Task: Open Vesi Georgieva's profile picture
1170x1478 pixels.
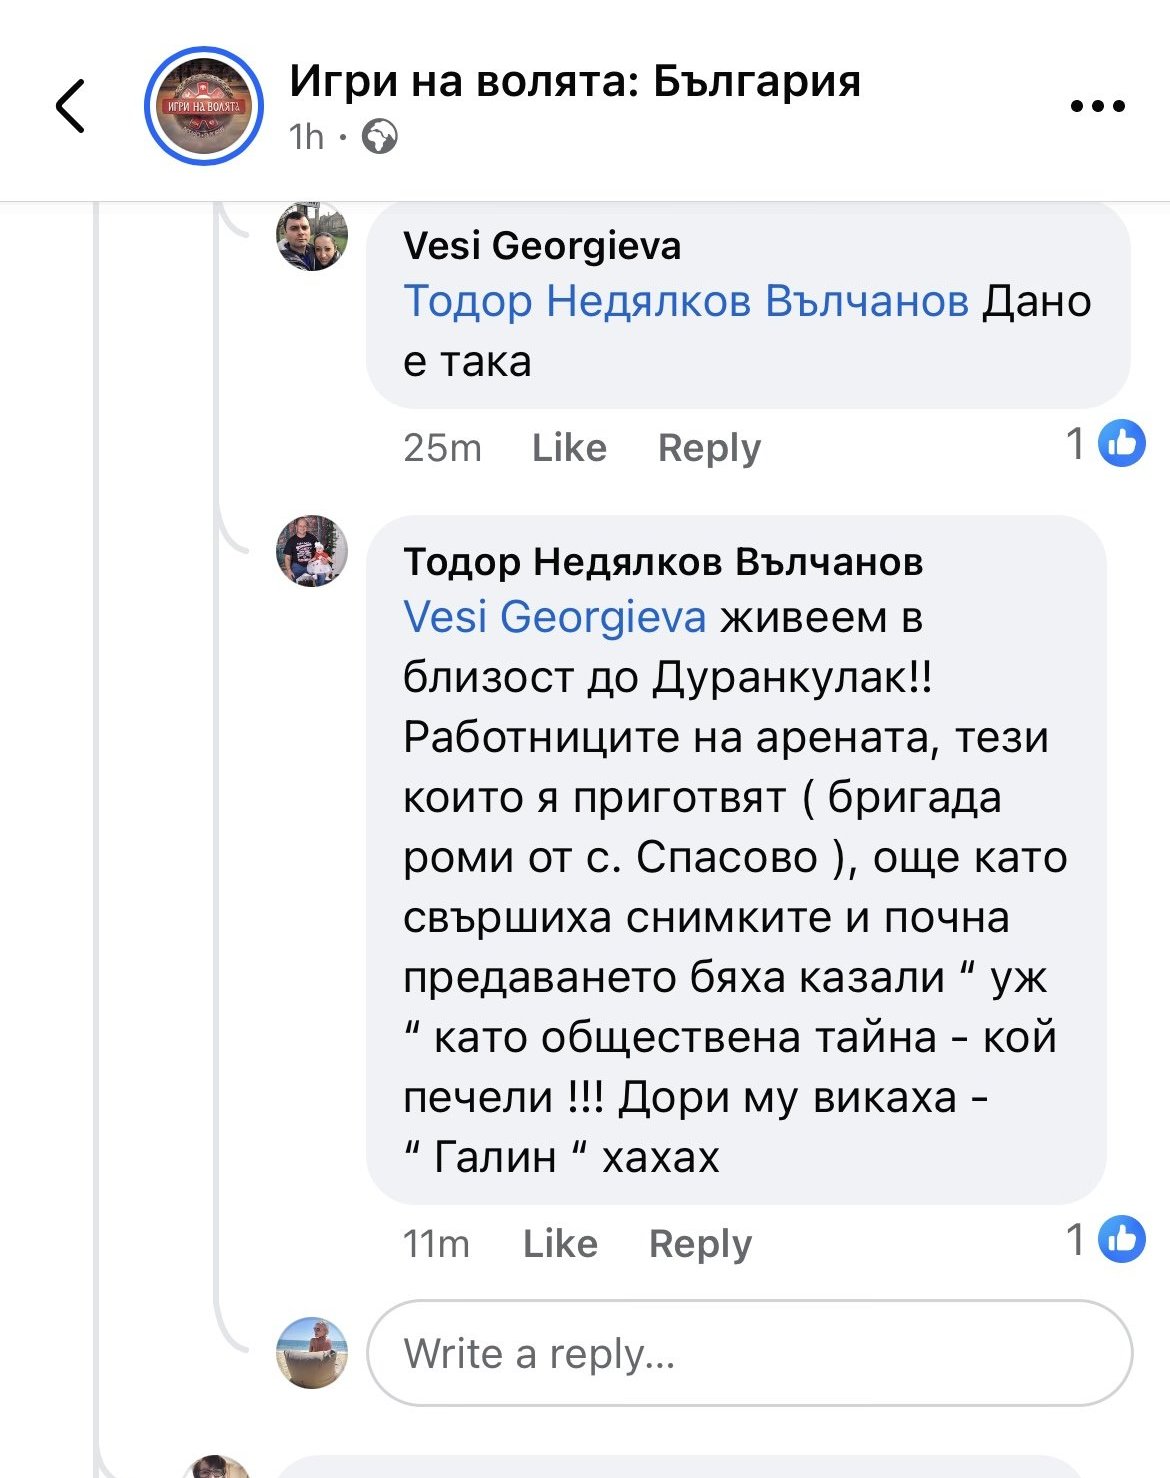Action: (x=312, y=237)
